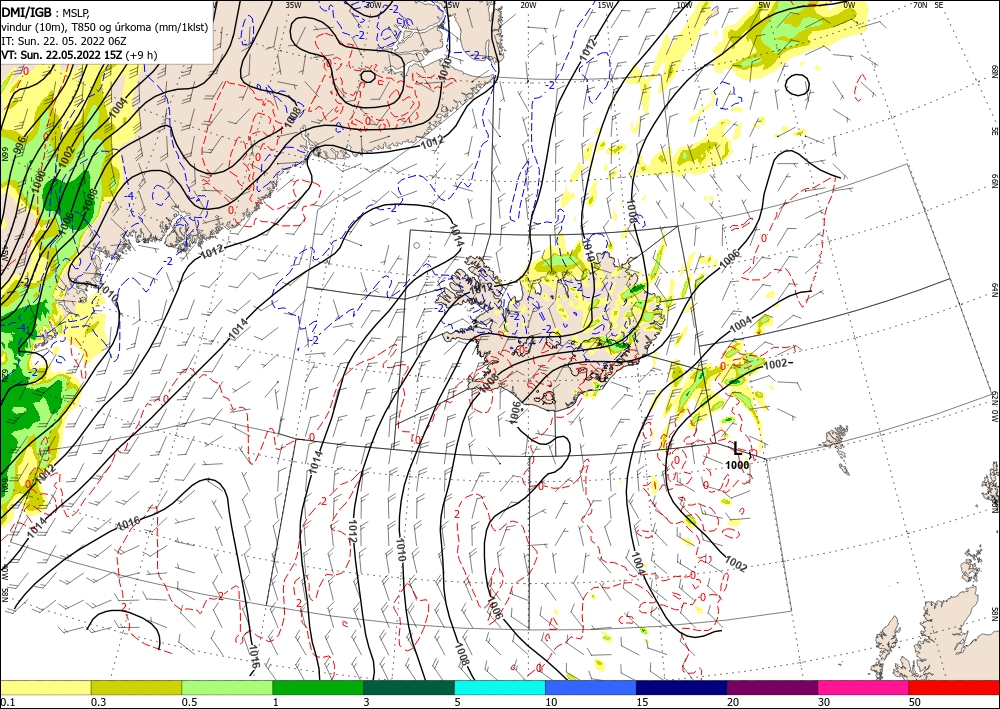Click the '66N' latitude label on right edge
1000x709 pixels.
click(994, 182)
